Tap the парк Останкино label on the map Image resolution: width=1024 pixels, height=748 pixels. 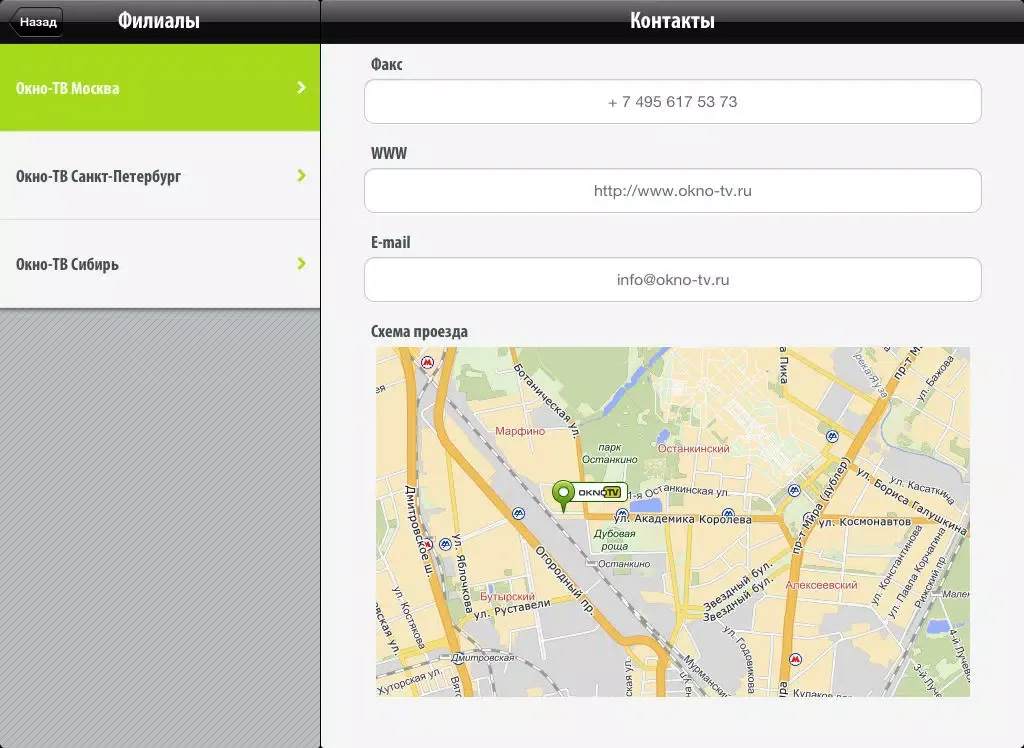click(610, 453)
